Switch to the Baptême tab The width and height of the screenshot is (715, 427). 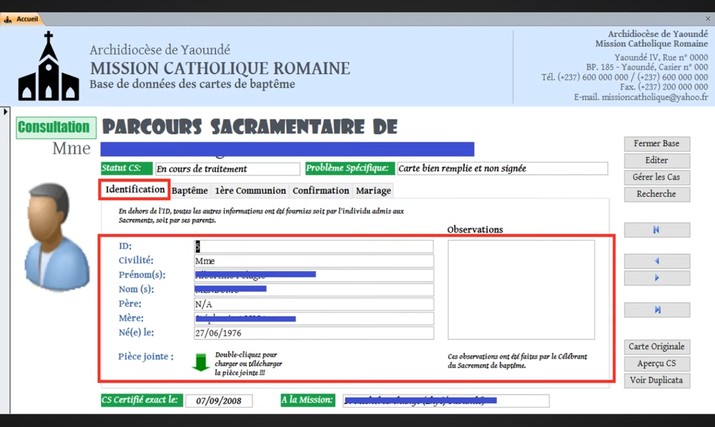pos(190,191)
